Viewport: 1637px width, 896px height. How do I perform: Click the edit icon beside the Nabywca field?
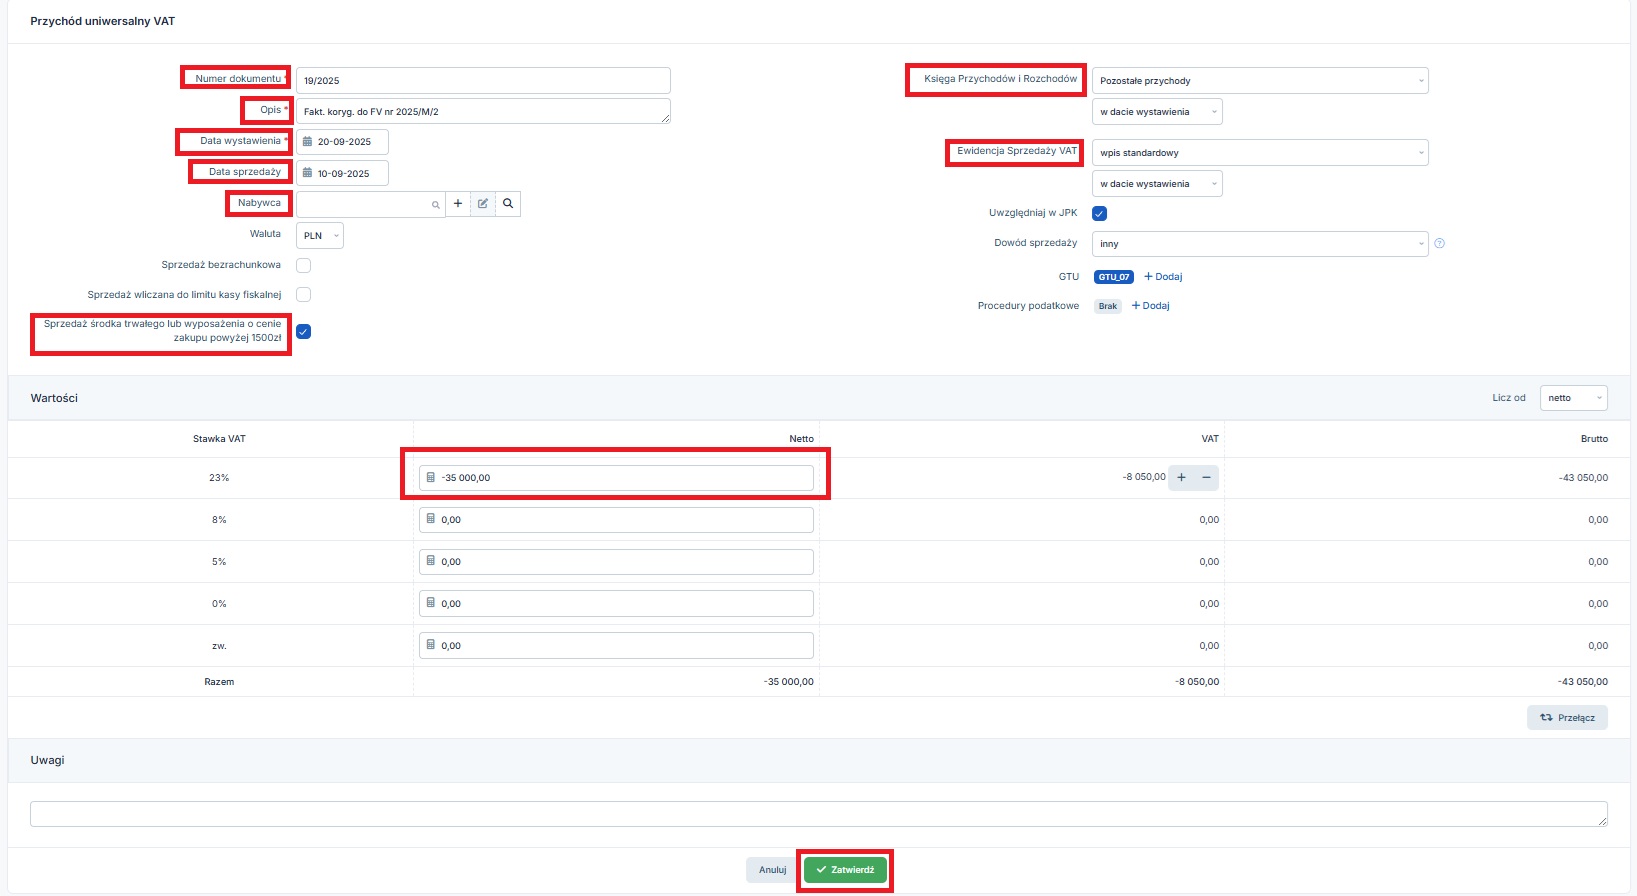pyautogui.click(x=483, y=204)
